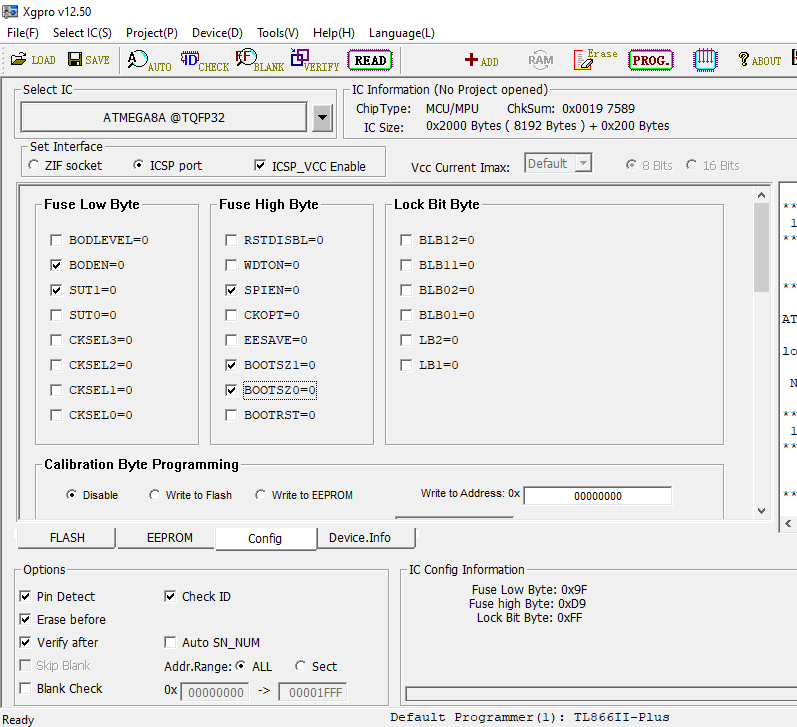Viewport: 797px width, 727px height.
Task: Click the SAVE toolbar icon
Action: pos(88,60)
